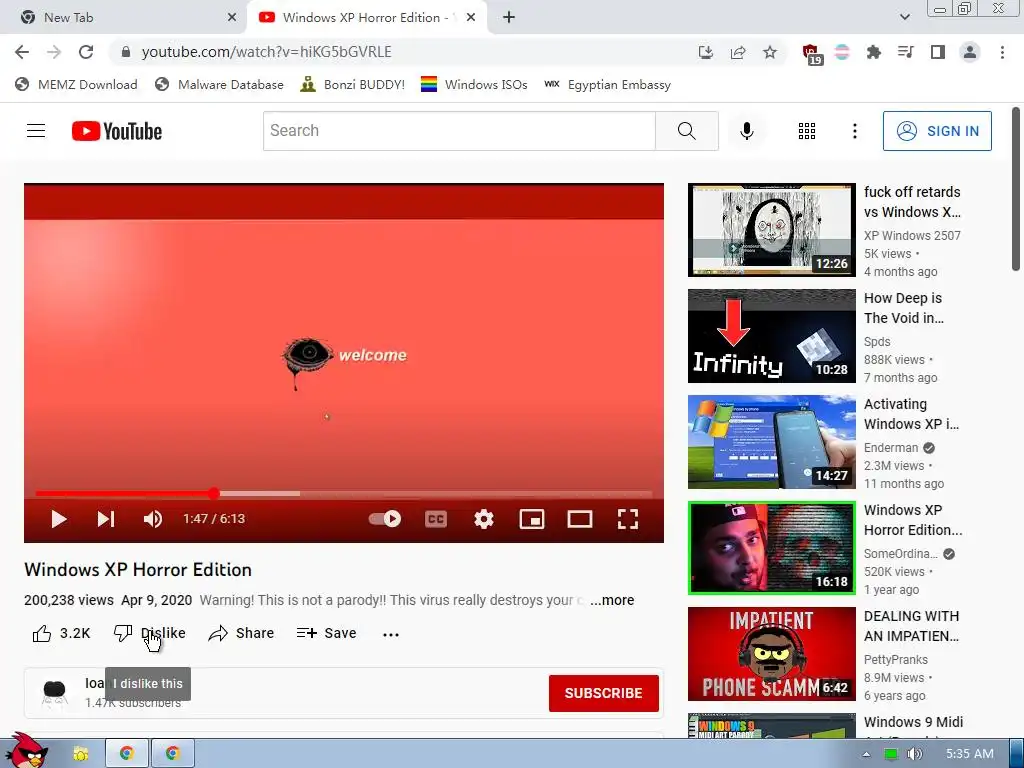Screen dimensions: 1024x768
Task: Search with your voice microphone icon
Action: (746, 131)
